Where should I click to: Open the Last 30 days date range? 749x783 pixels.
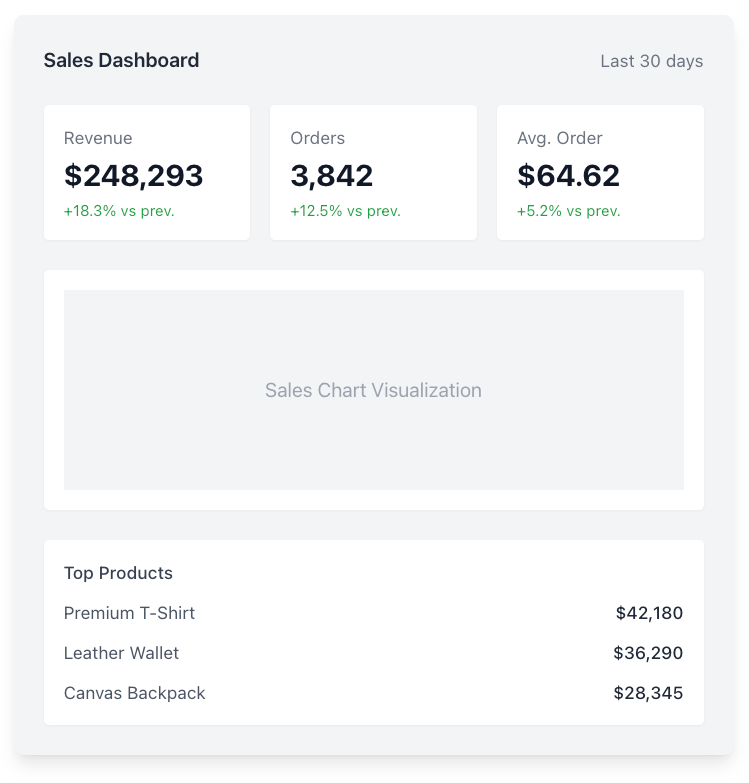coord(651,61)
